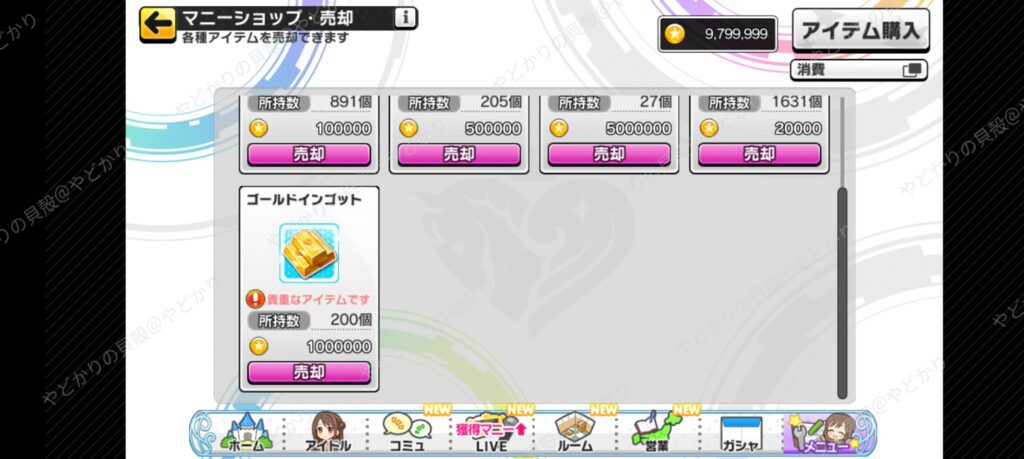This screenshot has width=1024, height=459.
Task: Click 売却 for the 5000000 money item
Action: click(x=609, y=154)
